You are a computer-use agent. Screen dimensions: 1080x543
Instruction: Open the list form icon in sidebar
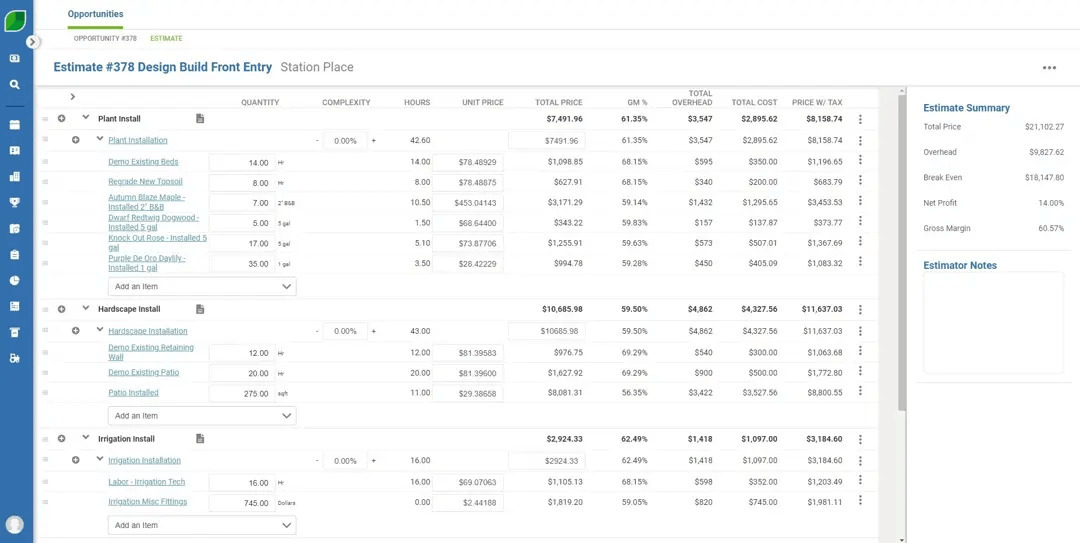14,306
